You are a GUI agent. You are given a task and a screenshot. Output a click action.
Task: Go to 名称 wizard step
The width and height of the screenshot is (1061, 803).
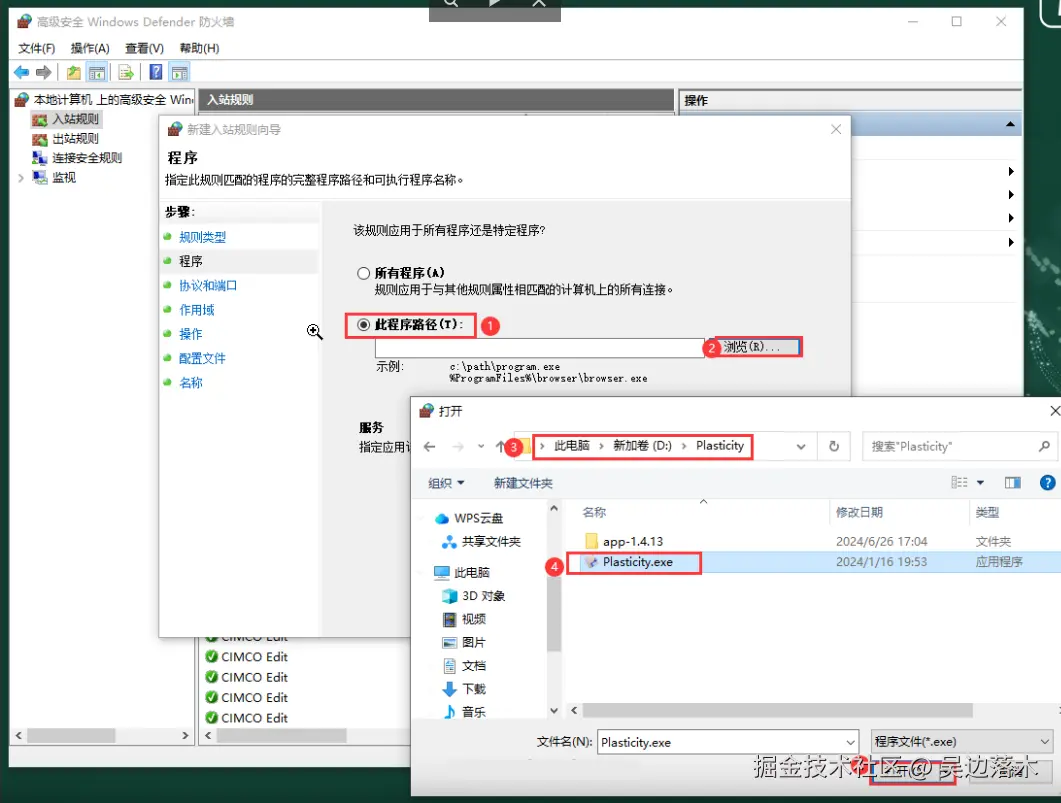tap(190, 383)
